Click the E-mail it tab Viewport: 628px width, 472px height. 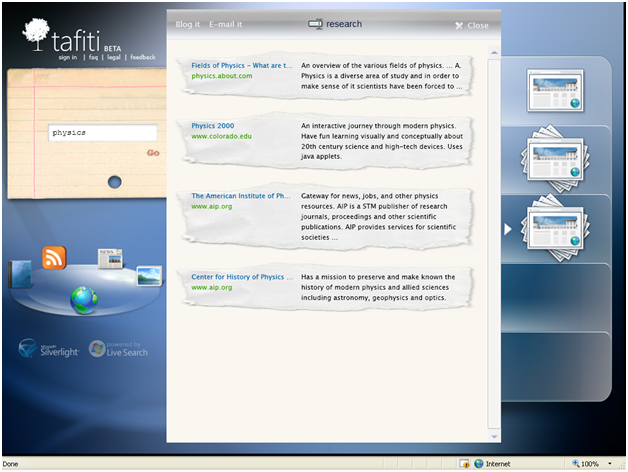[225, 24]
